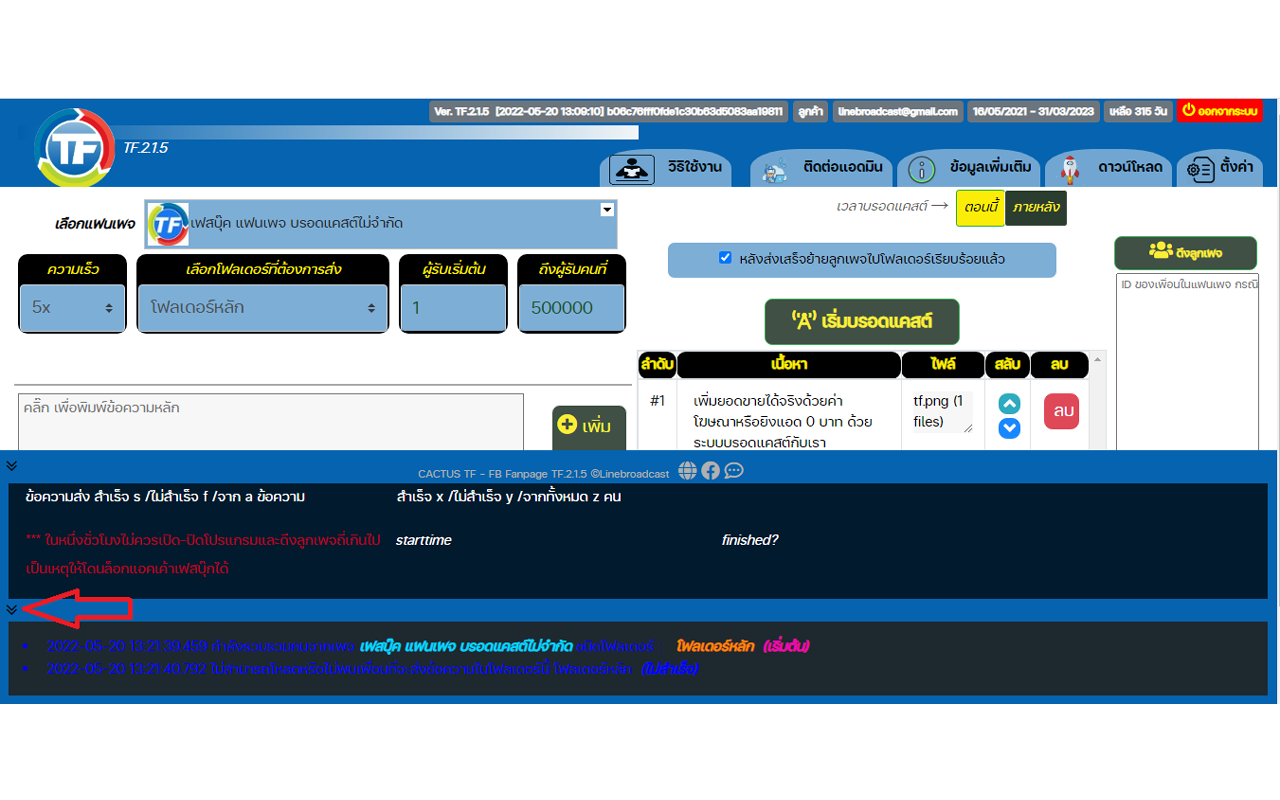Click the TF page avatar in fanpage selector
Viewport: 1280px width, 800px height.
[x=168, y=224]
